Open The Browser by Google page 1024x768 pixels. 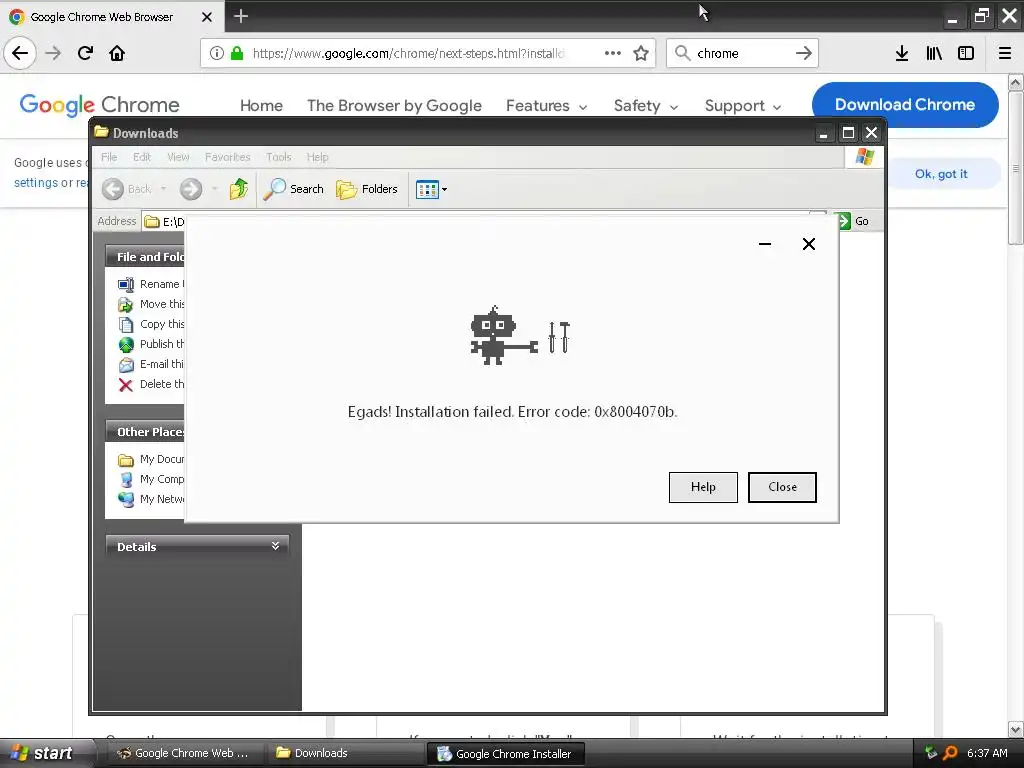click(x=394, y=106)
